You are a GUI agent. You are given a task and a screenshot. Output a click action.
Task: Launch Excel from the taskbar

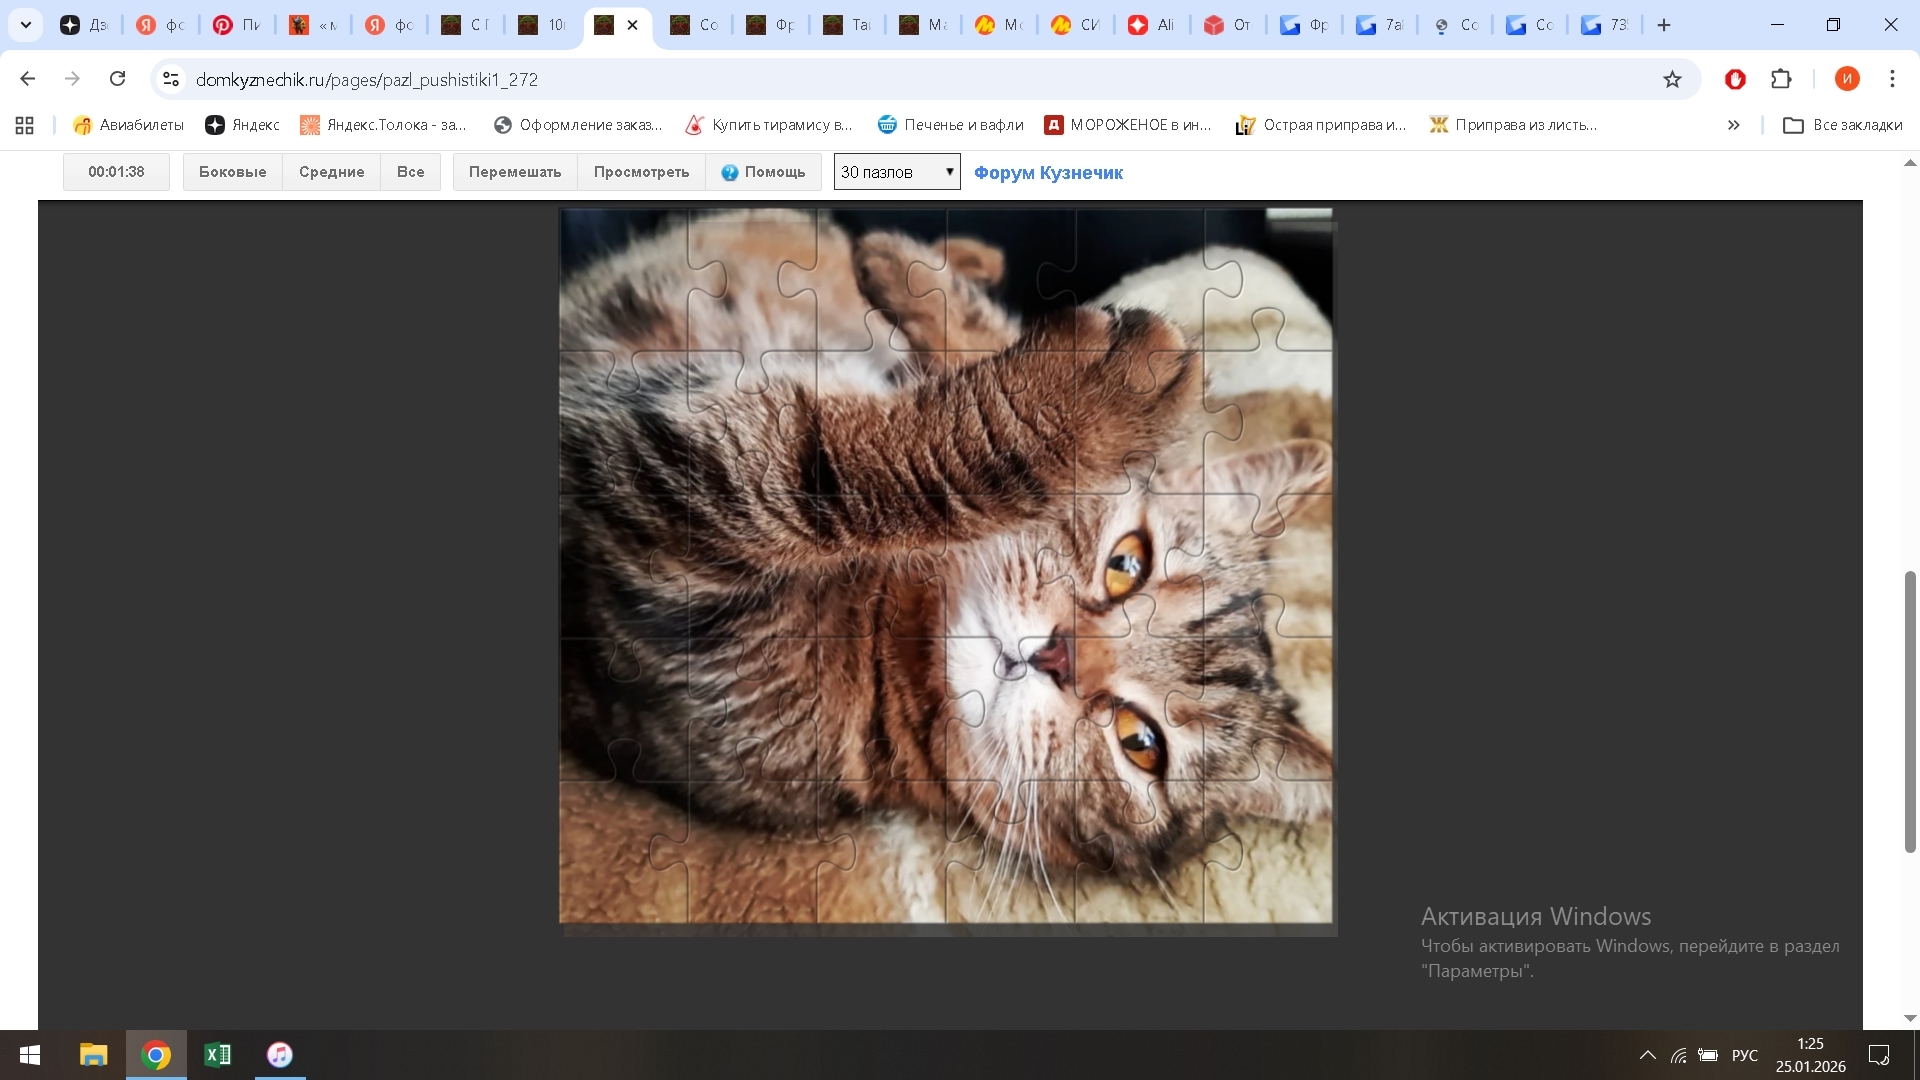[x=217, y=1055]
